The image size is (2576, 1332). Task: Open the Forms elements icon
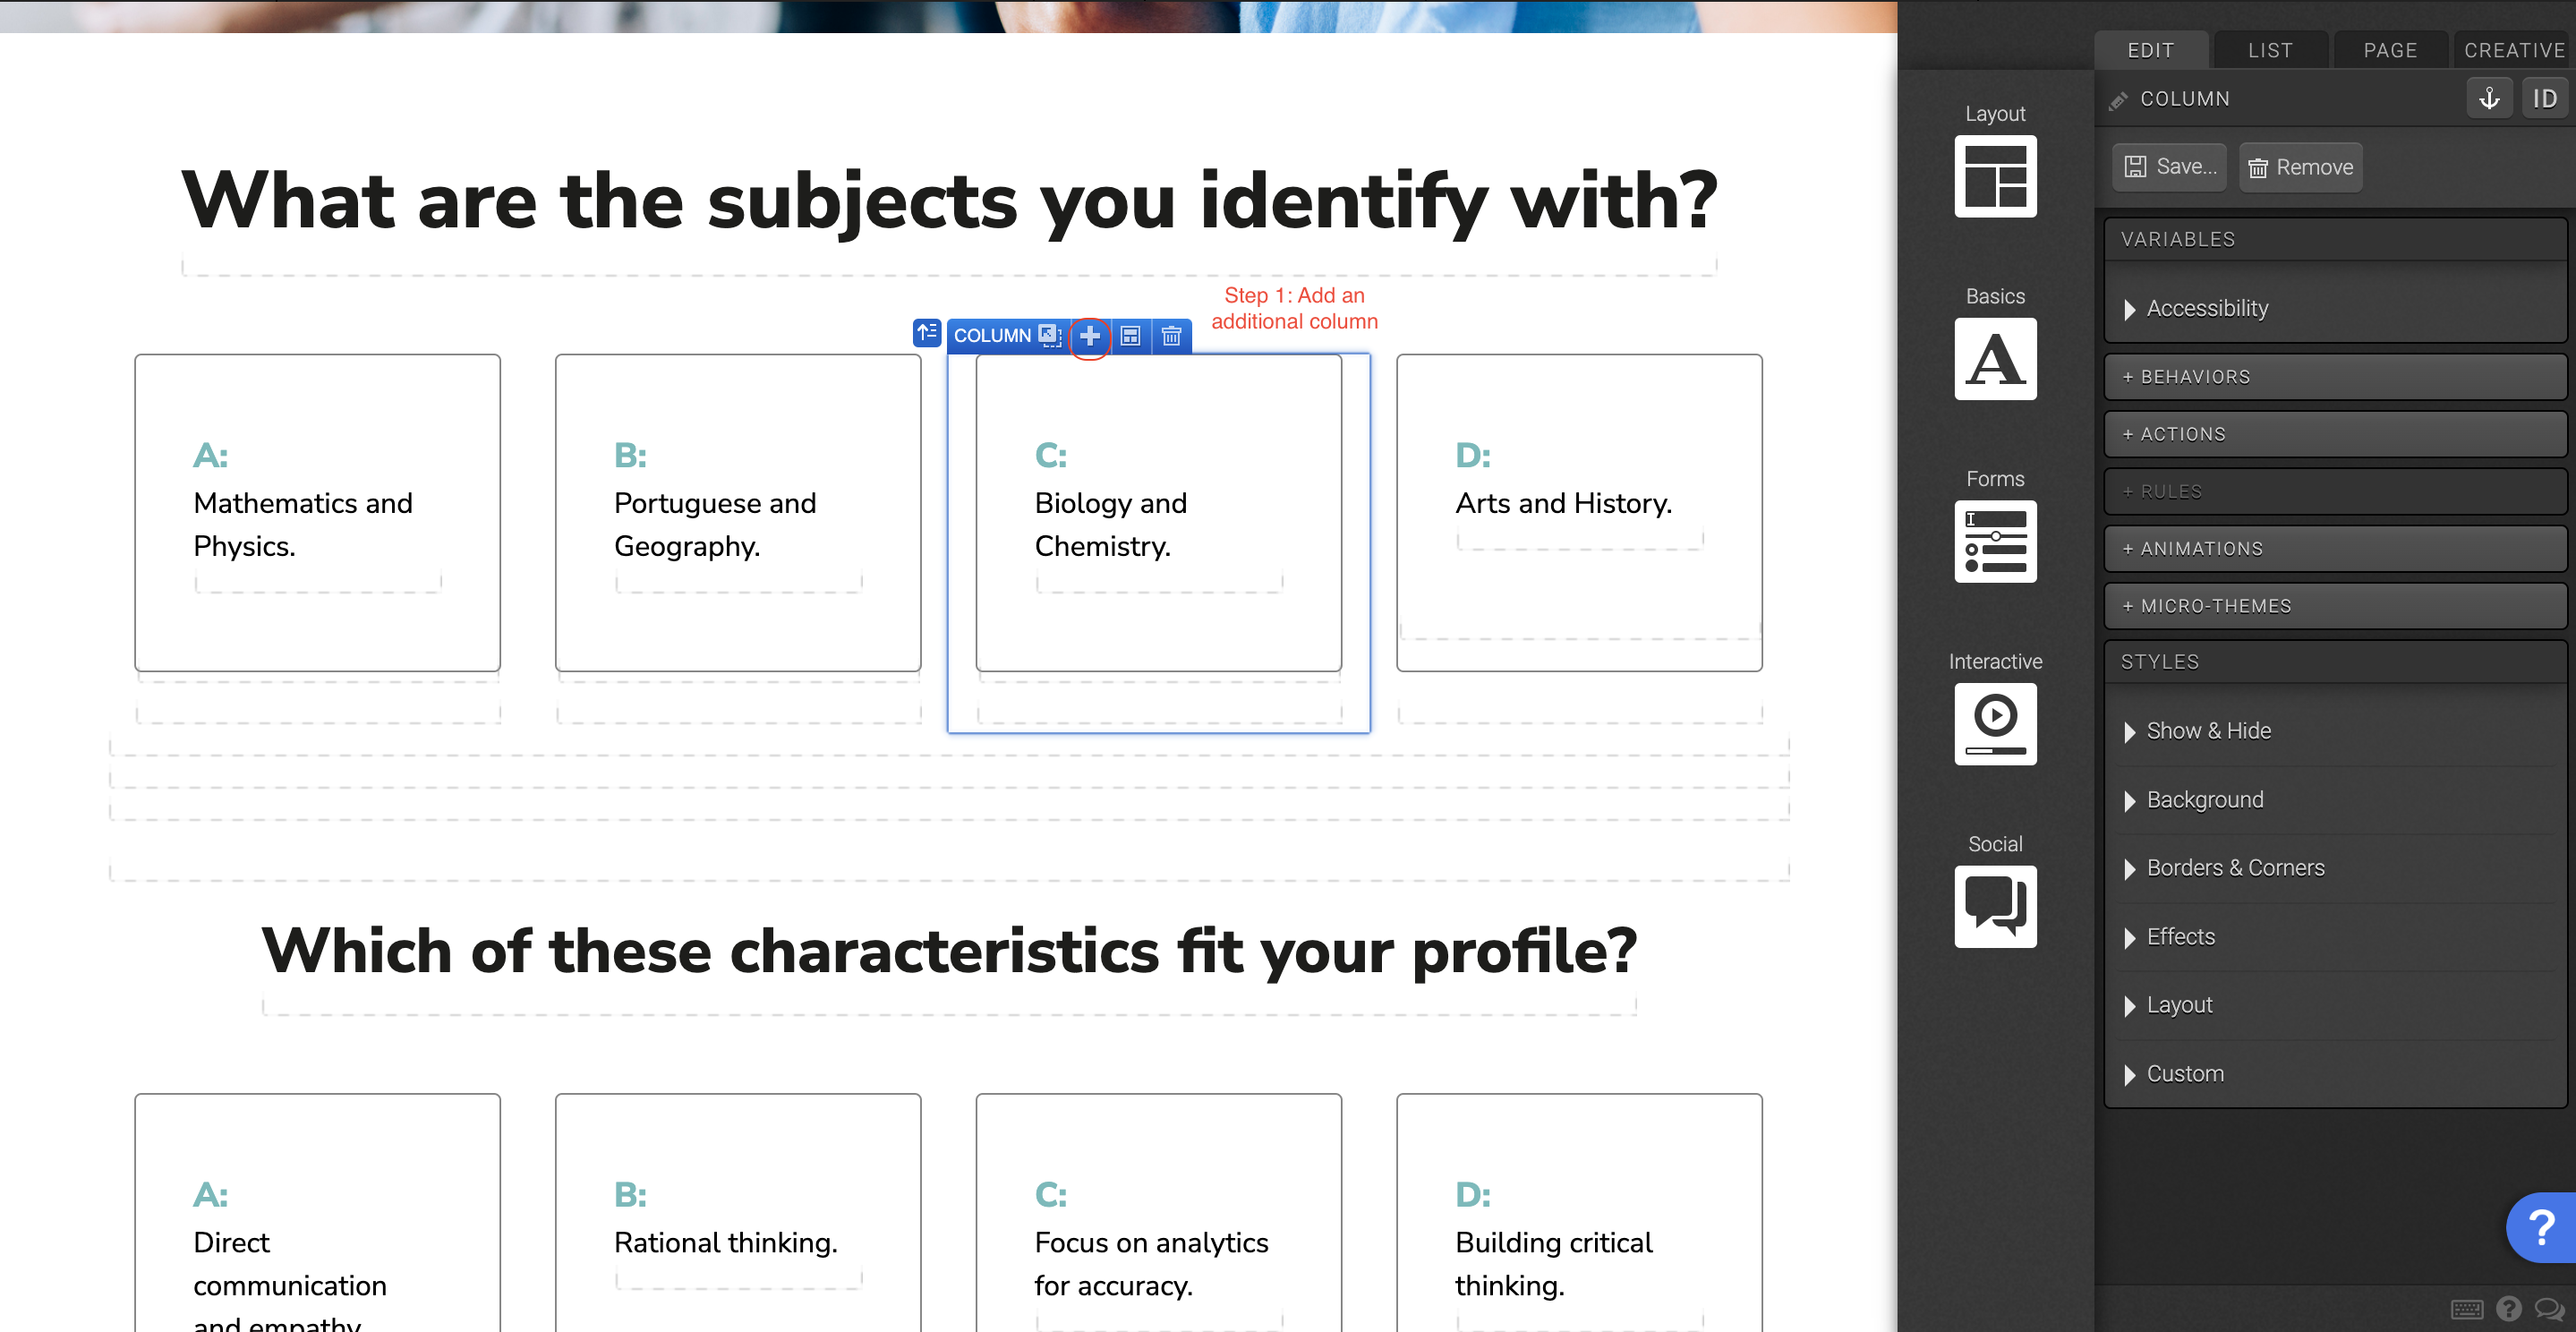[x=1994, y=542]
